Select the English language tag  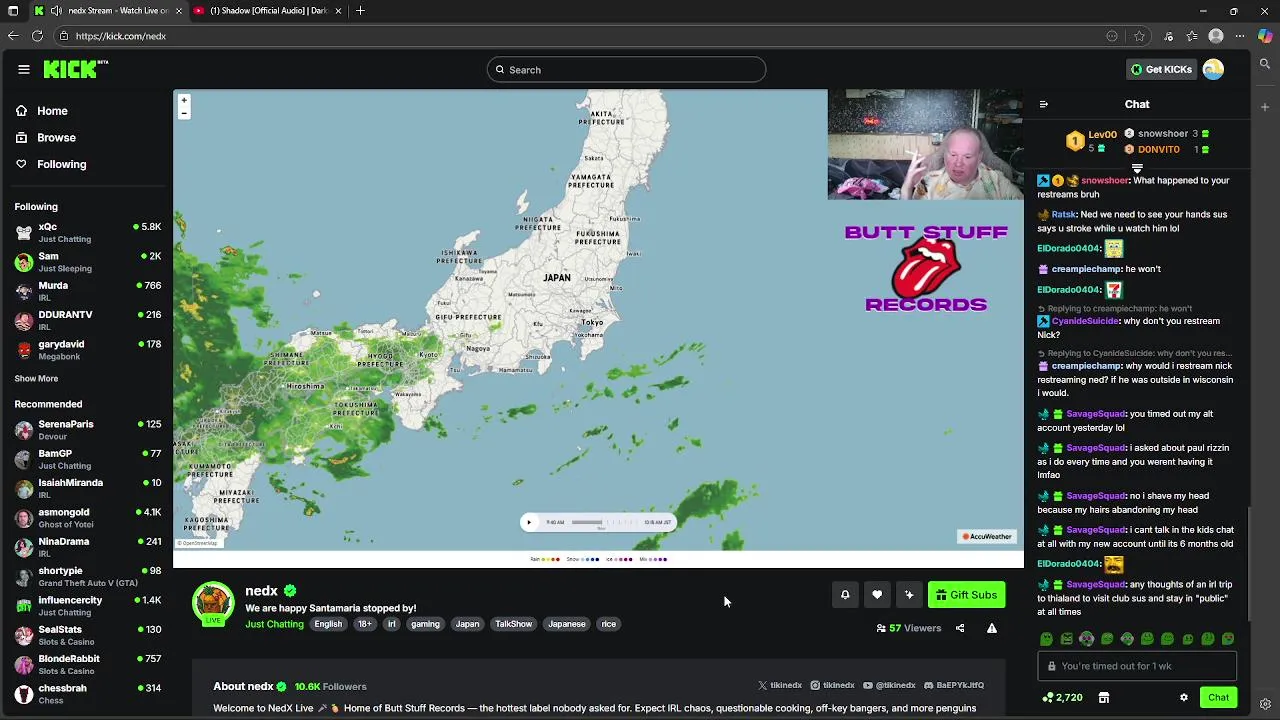click(x=328, y=624)
